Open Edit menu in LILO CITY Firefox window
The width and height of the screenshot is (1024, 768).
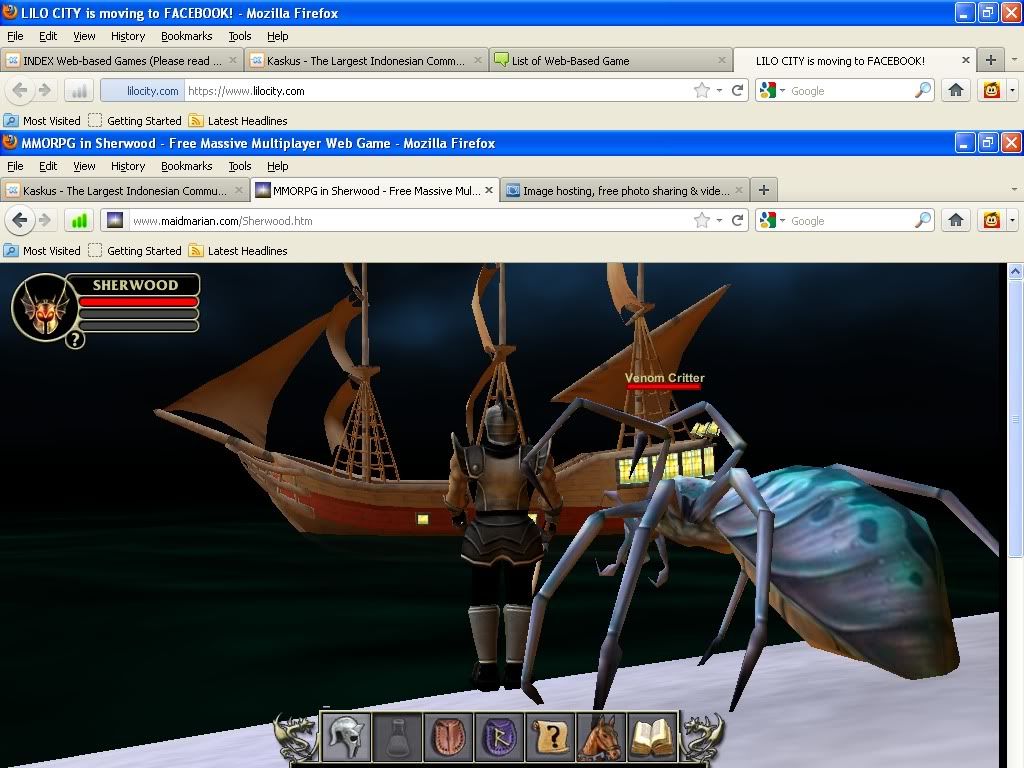(48, 36)
